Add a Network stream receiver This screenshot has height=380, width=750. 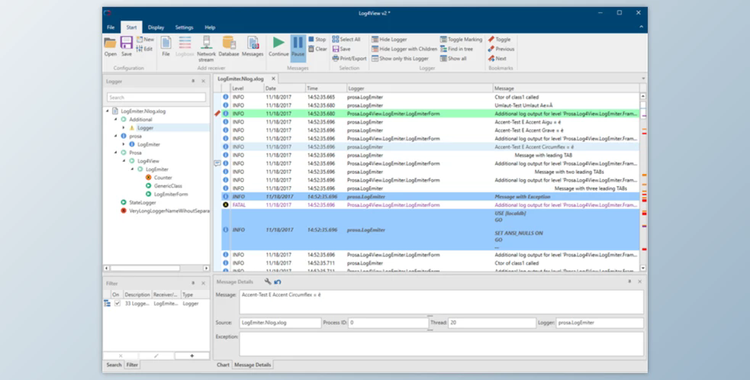206,49
